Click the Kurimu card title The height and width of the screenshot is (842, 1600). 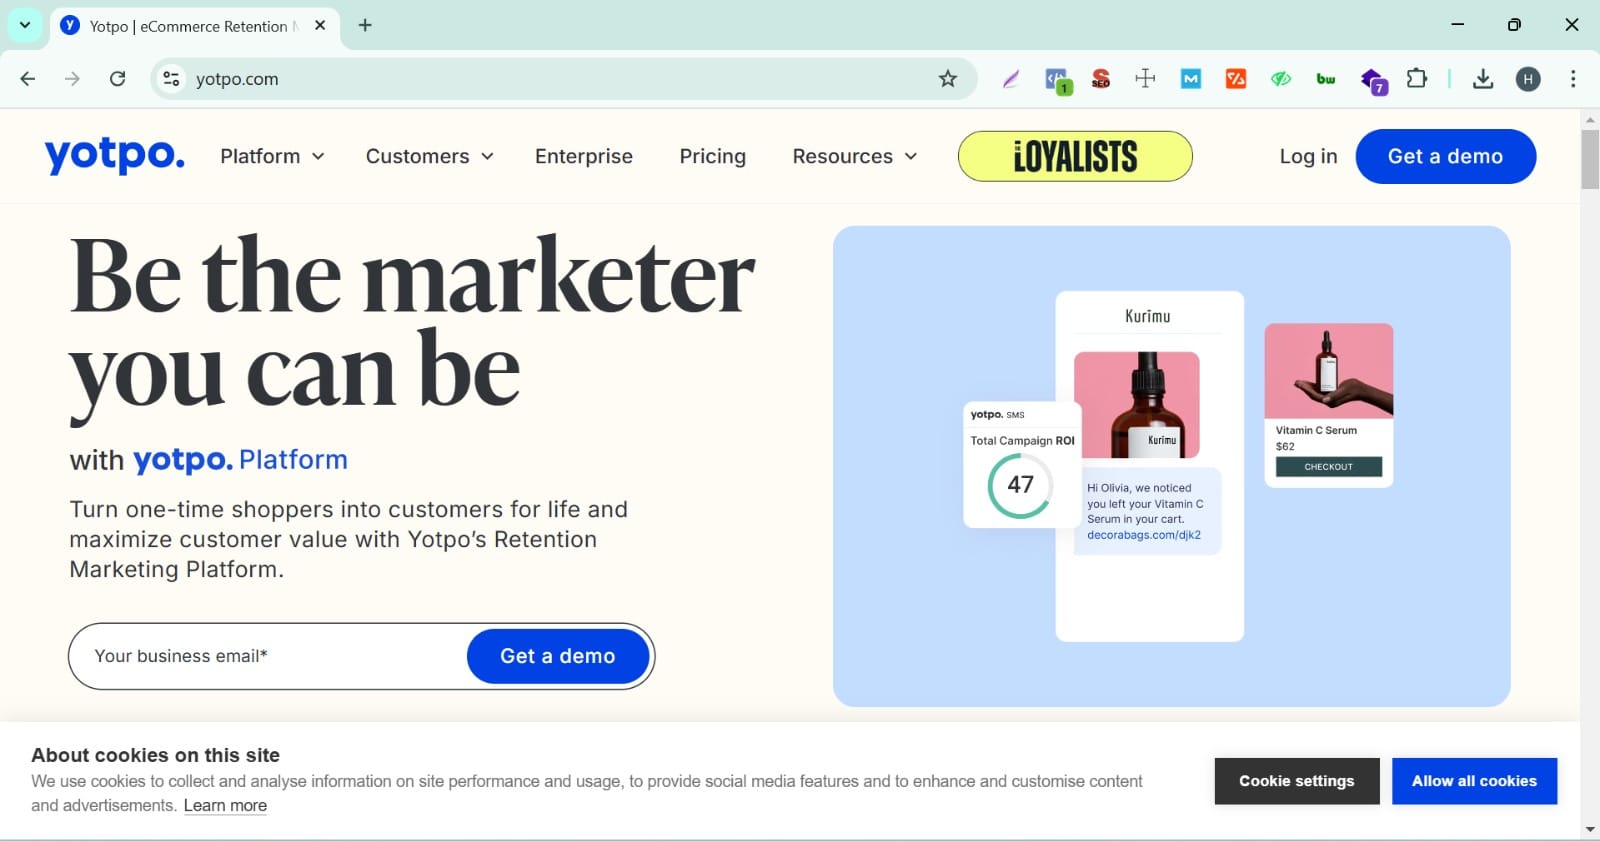tap(1148, 316)
